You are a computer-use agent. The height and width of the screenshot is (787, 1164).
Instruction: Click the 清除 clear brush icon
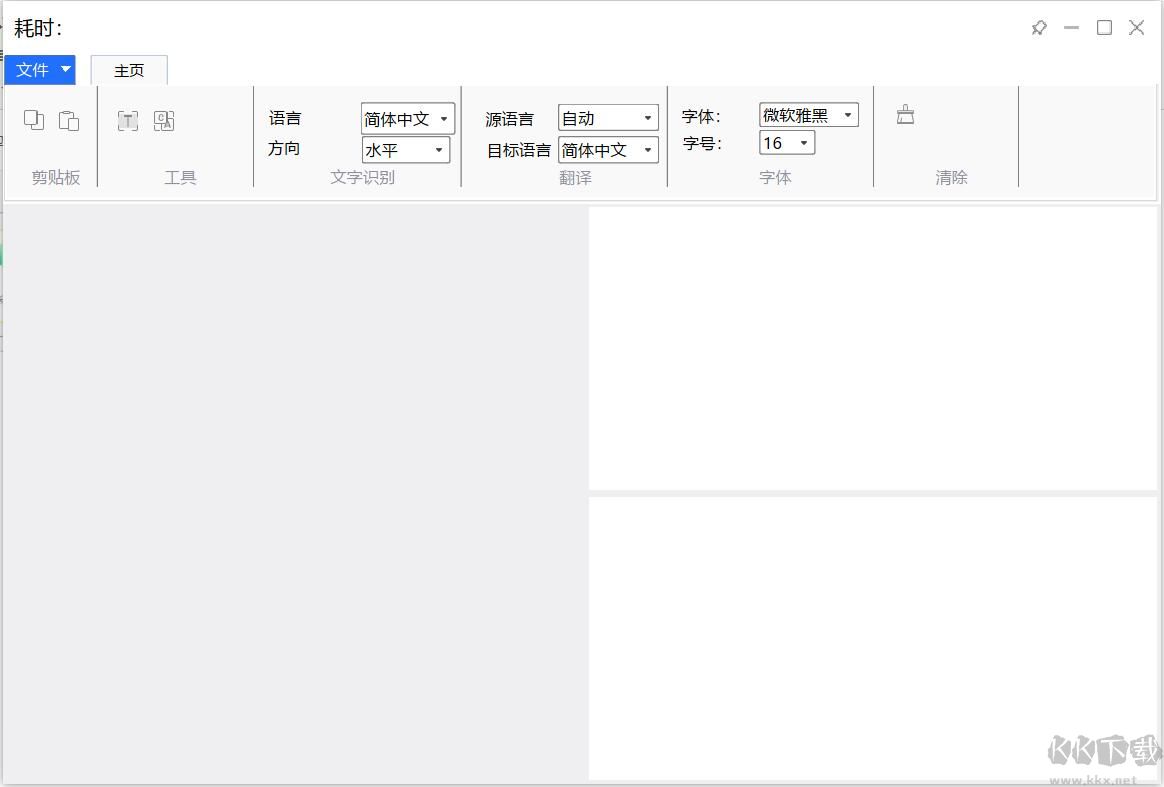pyautogui.click(x=905, y=114)
